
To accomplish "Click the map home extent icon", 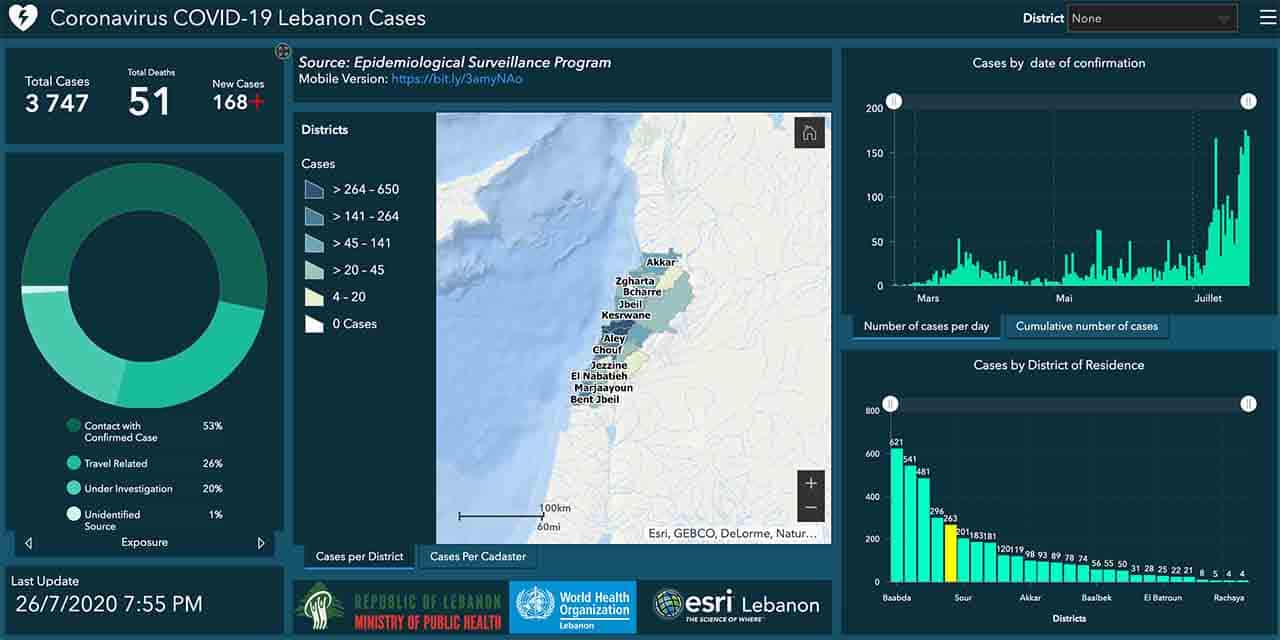I will tap(809, 133).
